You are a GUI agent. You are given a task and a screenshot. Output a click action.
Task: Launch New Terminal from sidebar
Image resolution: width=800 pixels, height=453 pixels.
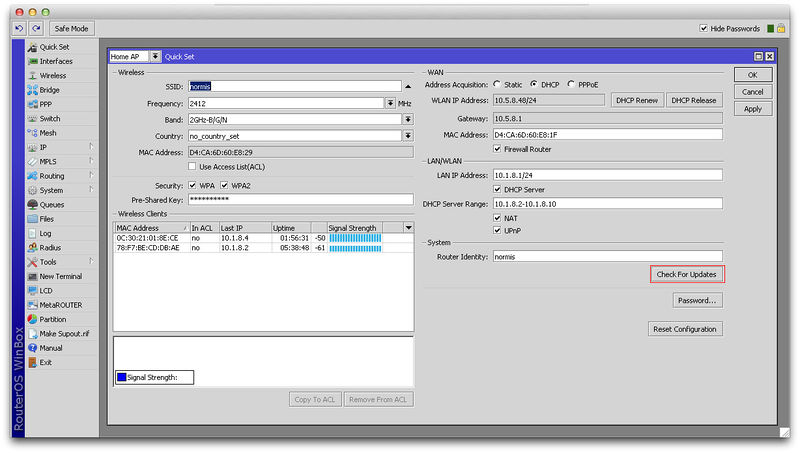click(x=60, y=276)
